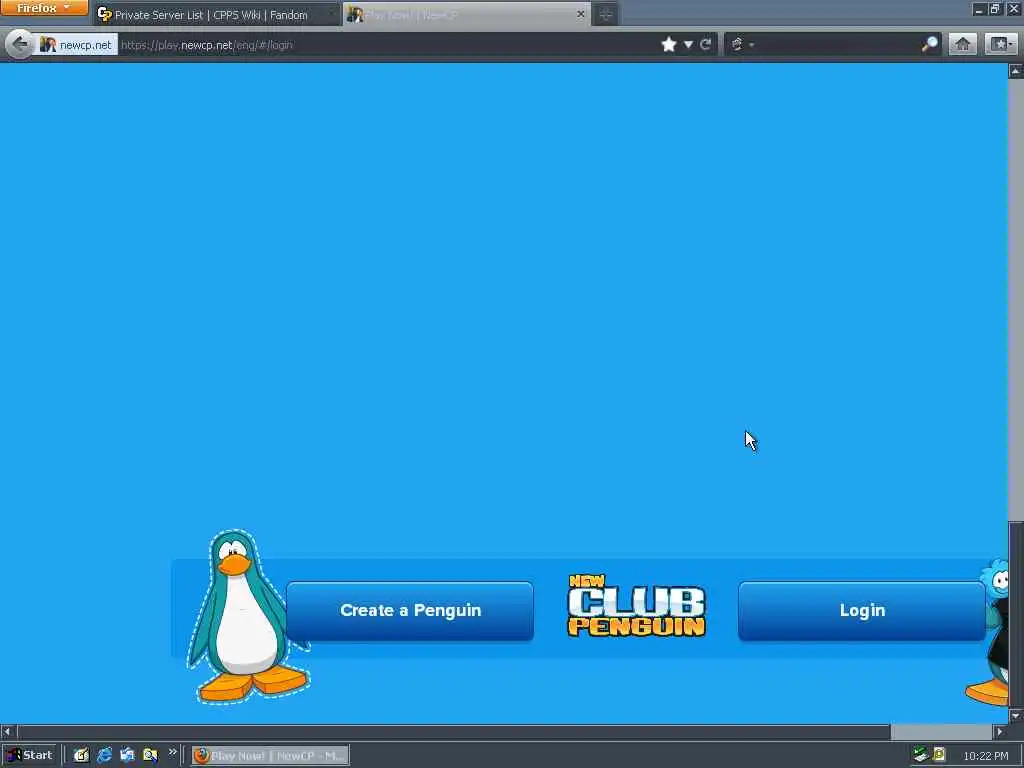Expand quick launch overflow chevron
Viewport: 1024px width, 768px height.
[x=172, y=752]
